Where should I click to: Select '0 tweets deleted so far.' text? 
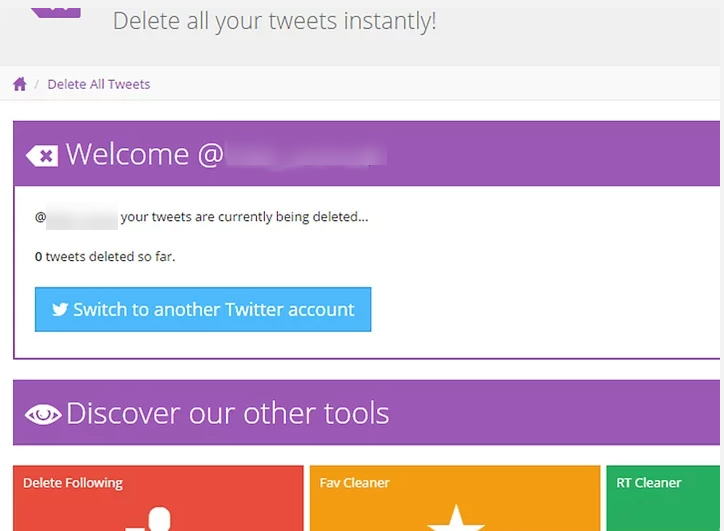[x=105, y=257]
